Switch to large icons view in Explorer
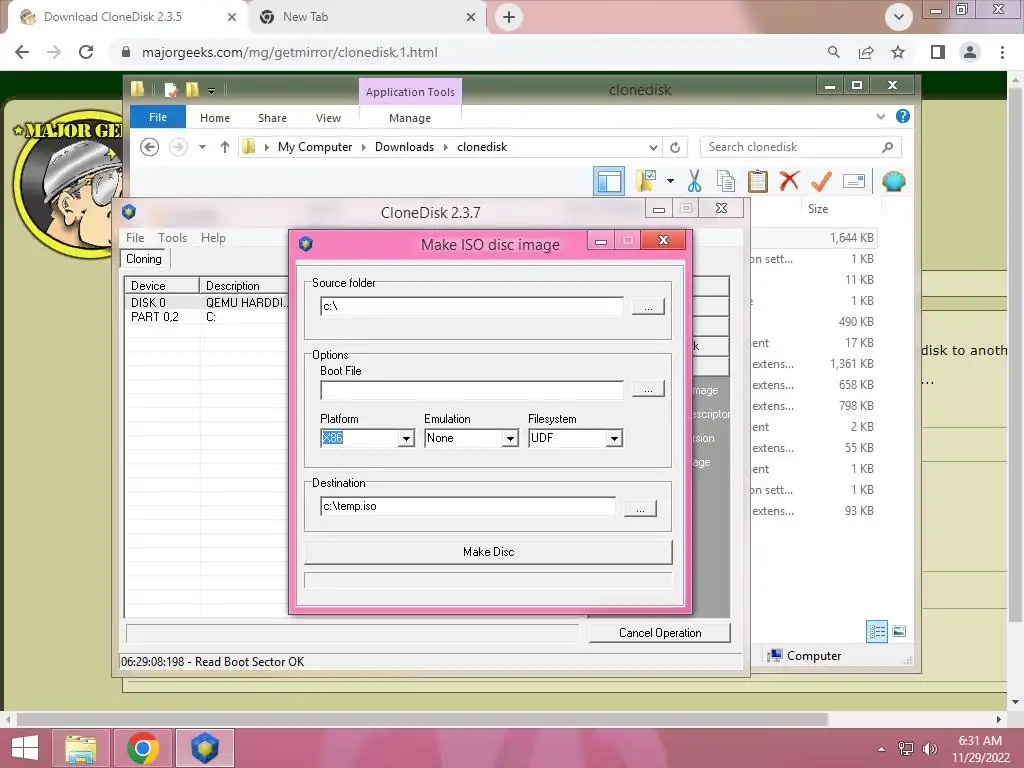Screen dimensions: 1024x768 899,631
